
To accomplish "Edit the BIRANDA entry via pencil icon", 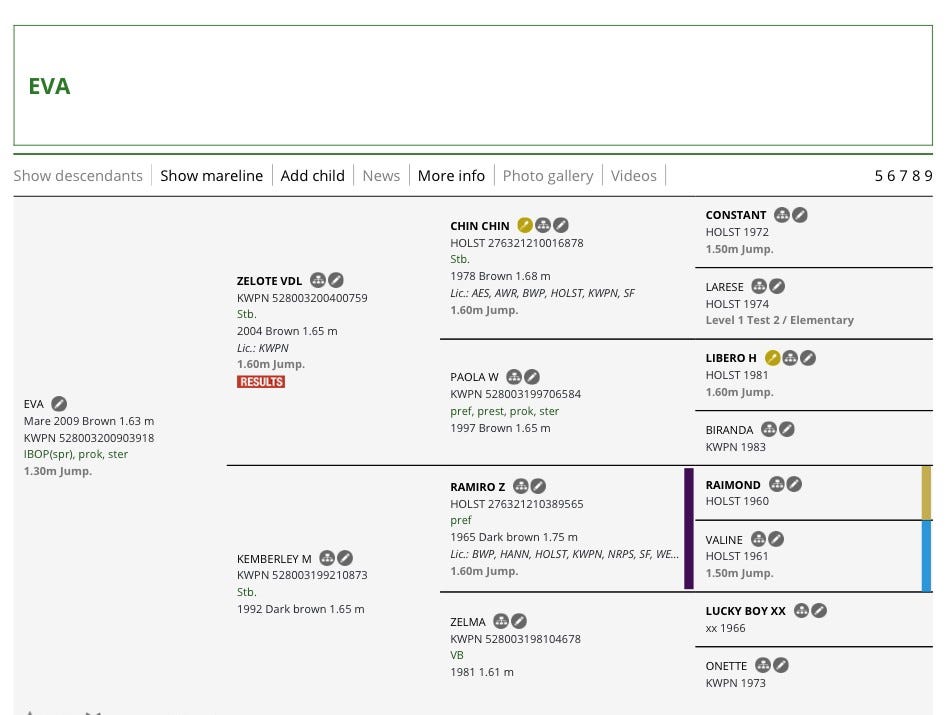I will (787, 430).
